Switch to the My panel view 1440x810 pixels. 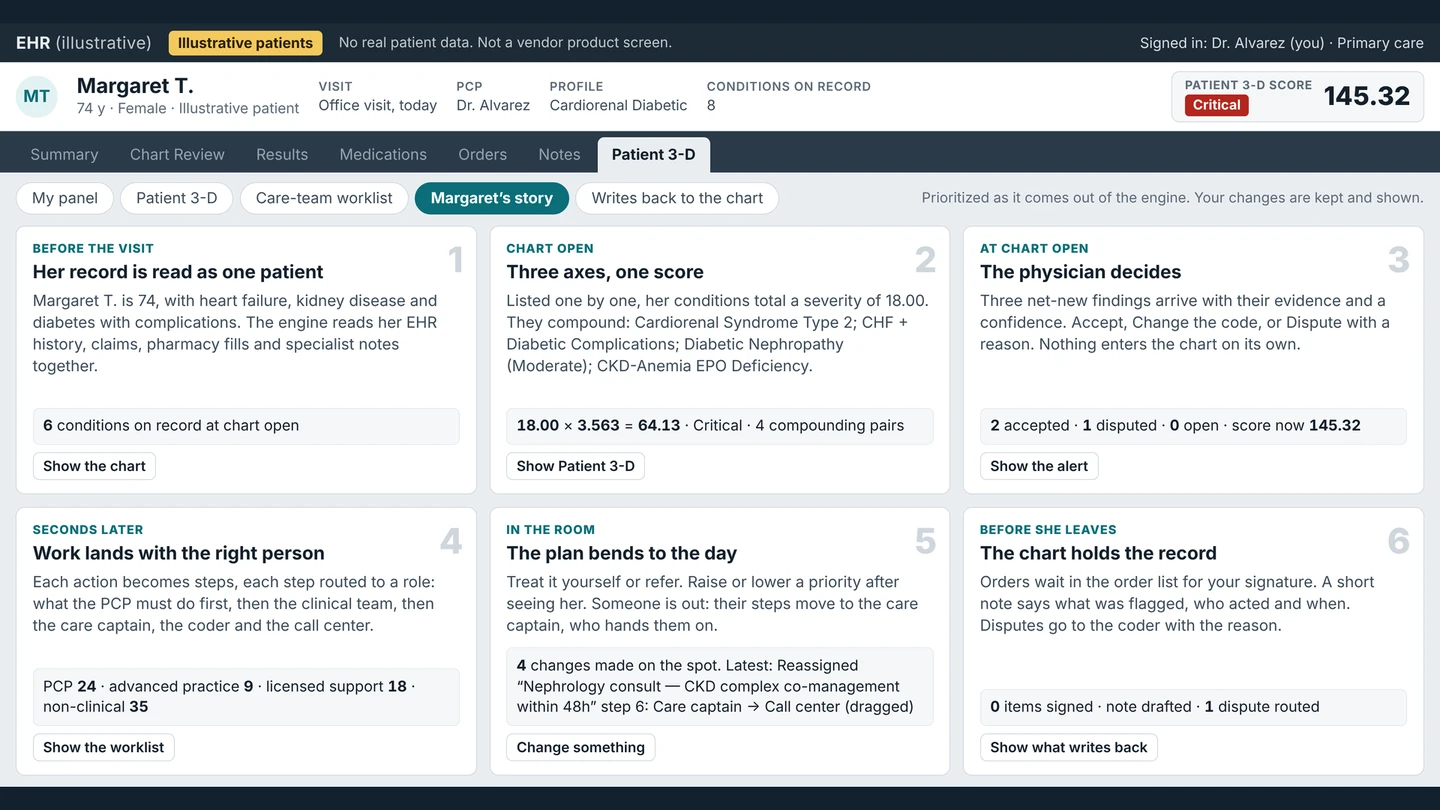click(65, 198)
